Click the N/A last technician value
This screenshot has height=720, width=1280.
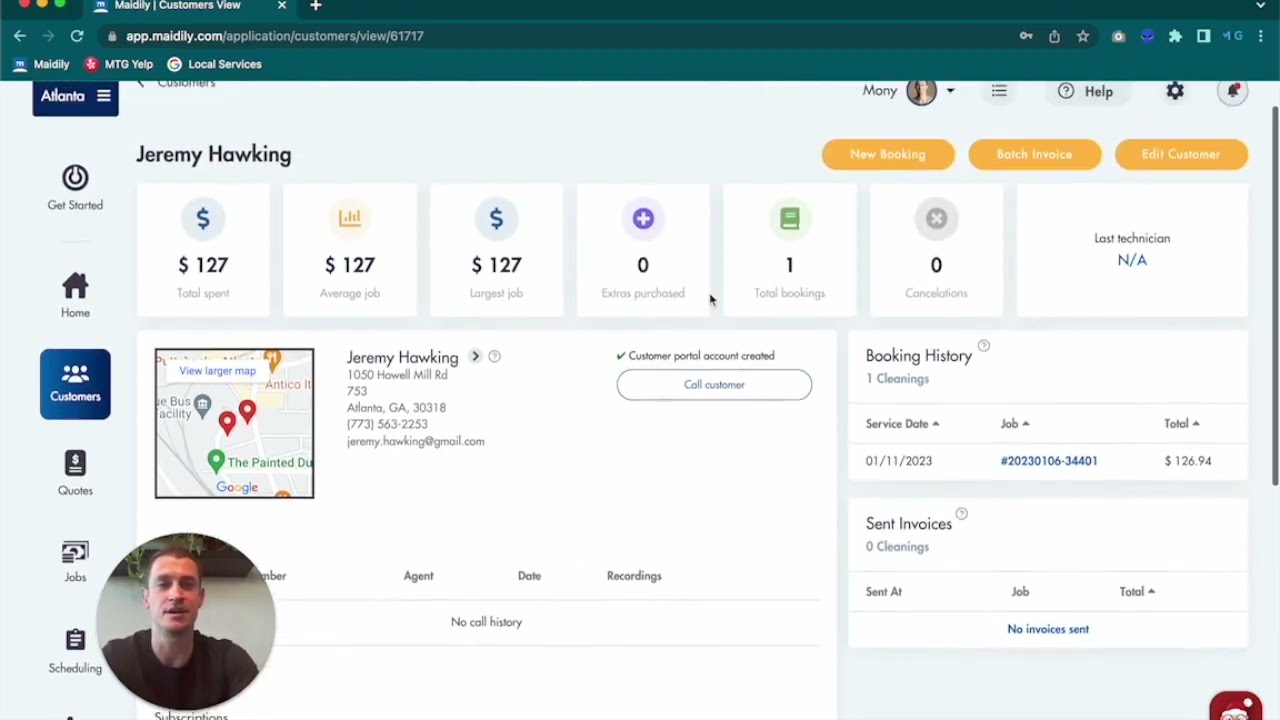tap(1132, 260)
